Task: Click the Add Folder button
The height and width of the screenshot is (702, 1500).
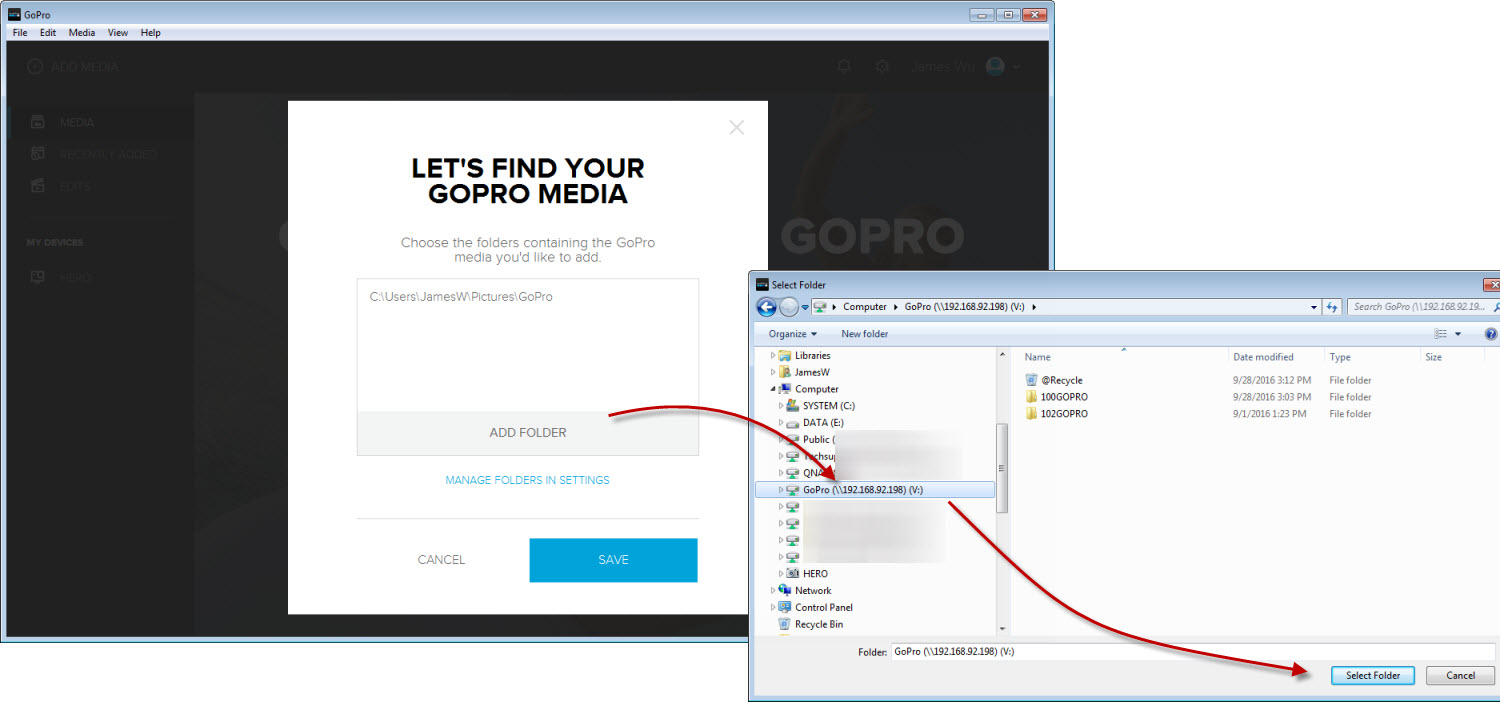Action: [527, 433]
